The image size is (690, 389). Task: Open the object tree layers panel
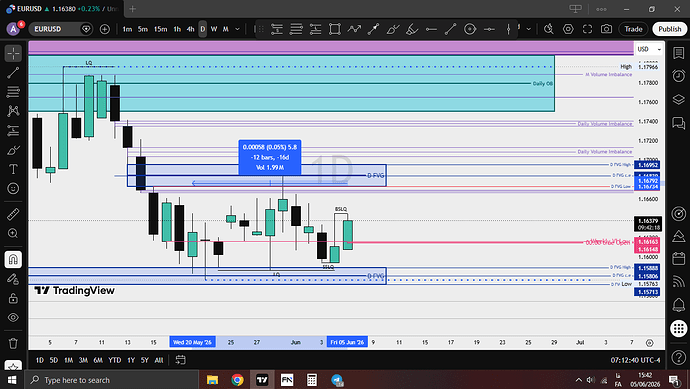(679, 99)
